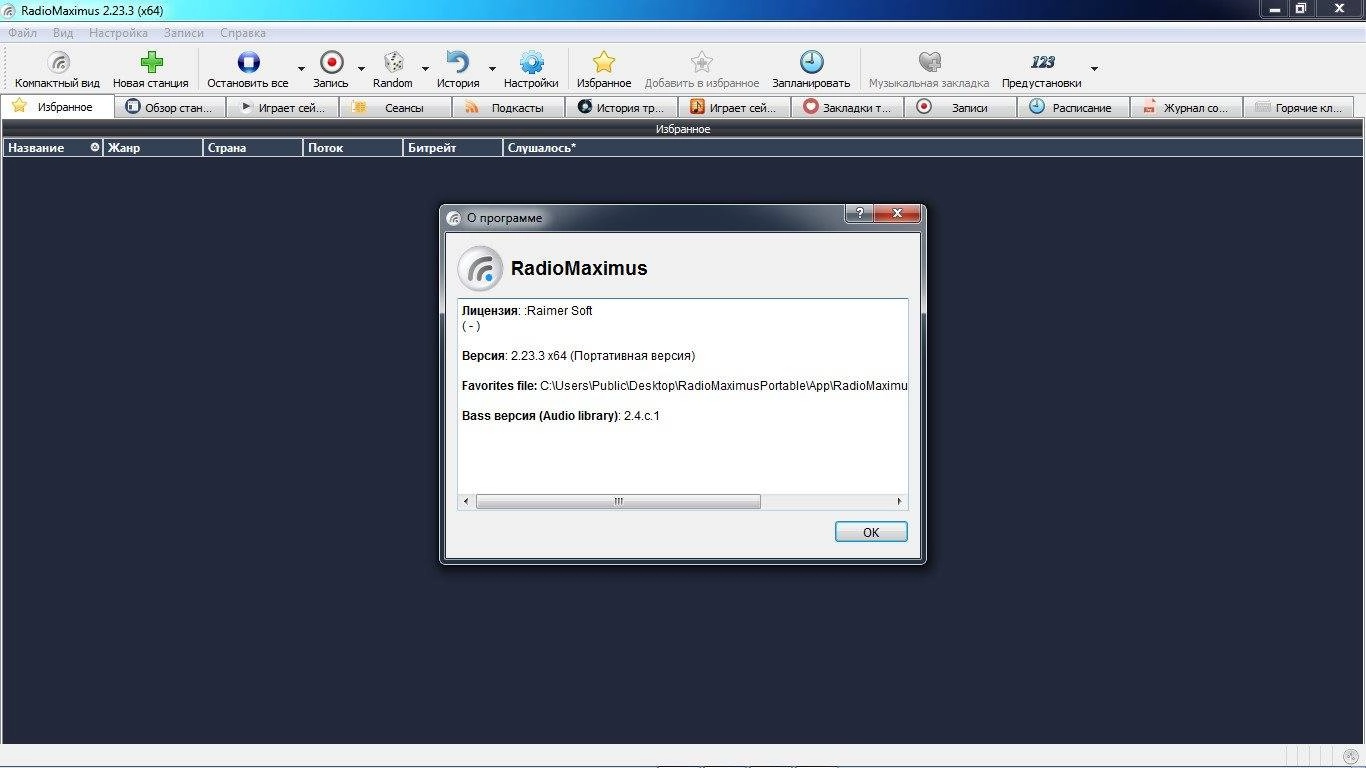Open the История треков tab
The height and width of the screenshot is (768, 1366).
coord(622,107)
